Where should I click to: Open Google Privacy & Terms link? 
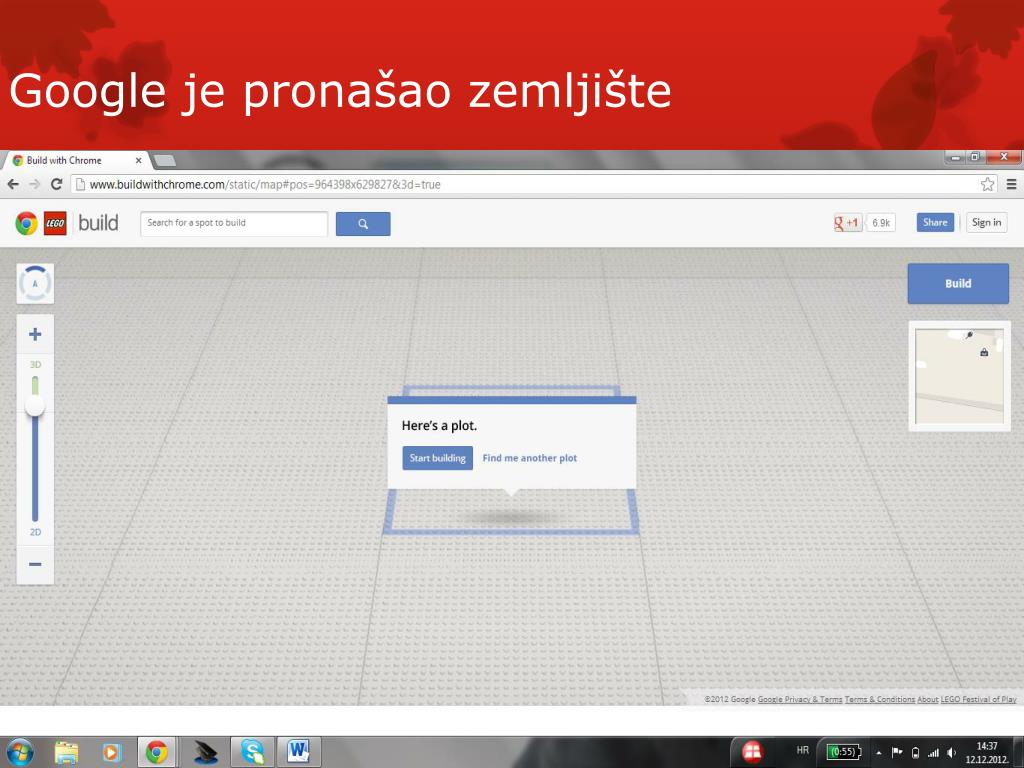pyautogui.click(x=800, y=699)
